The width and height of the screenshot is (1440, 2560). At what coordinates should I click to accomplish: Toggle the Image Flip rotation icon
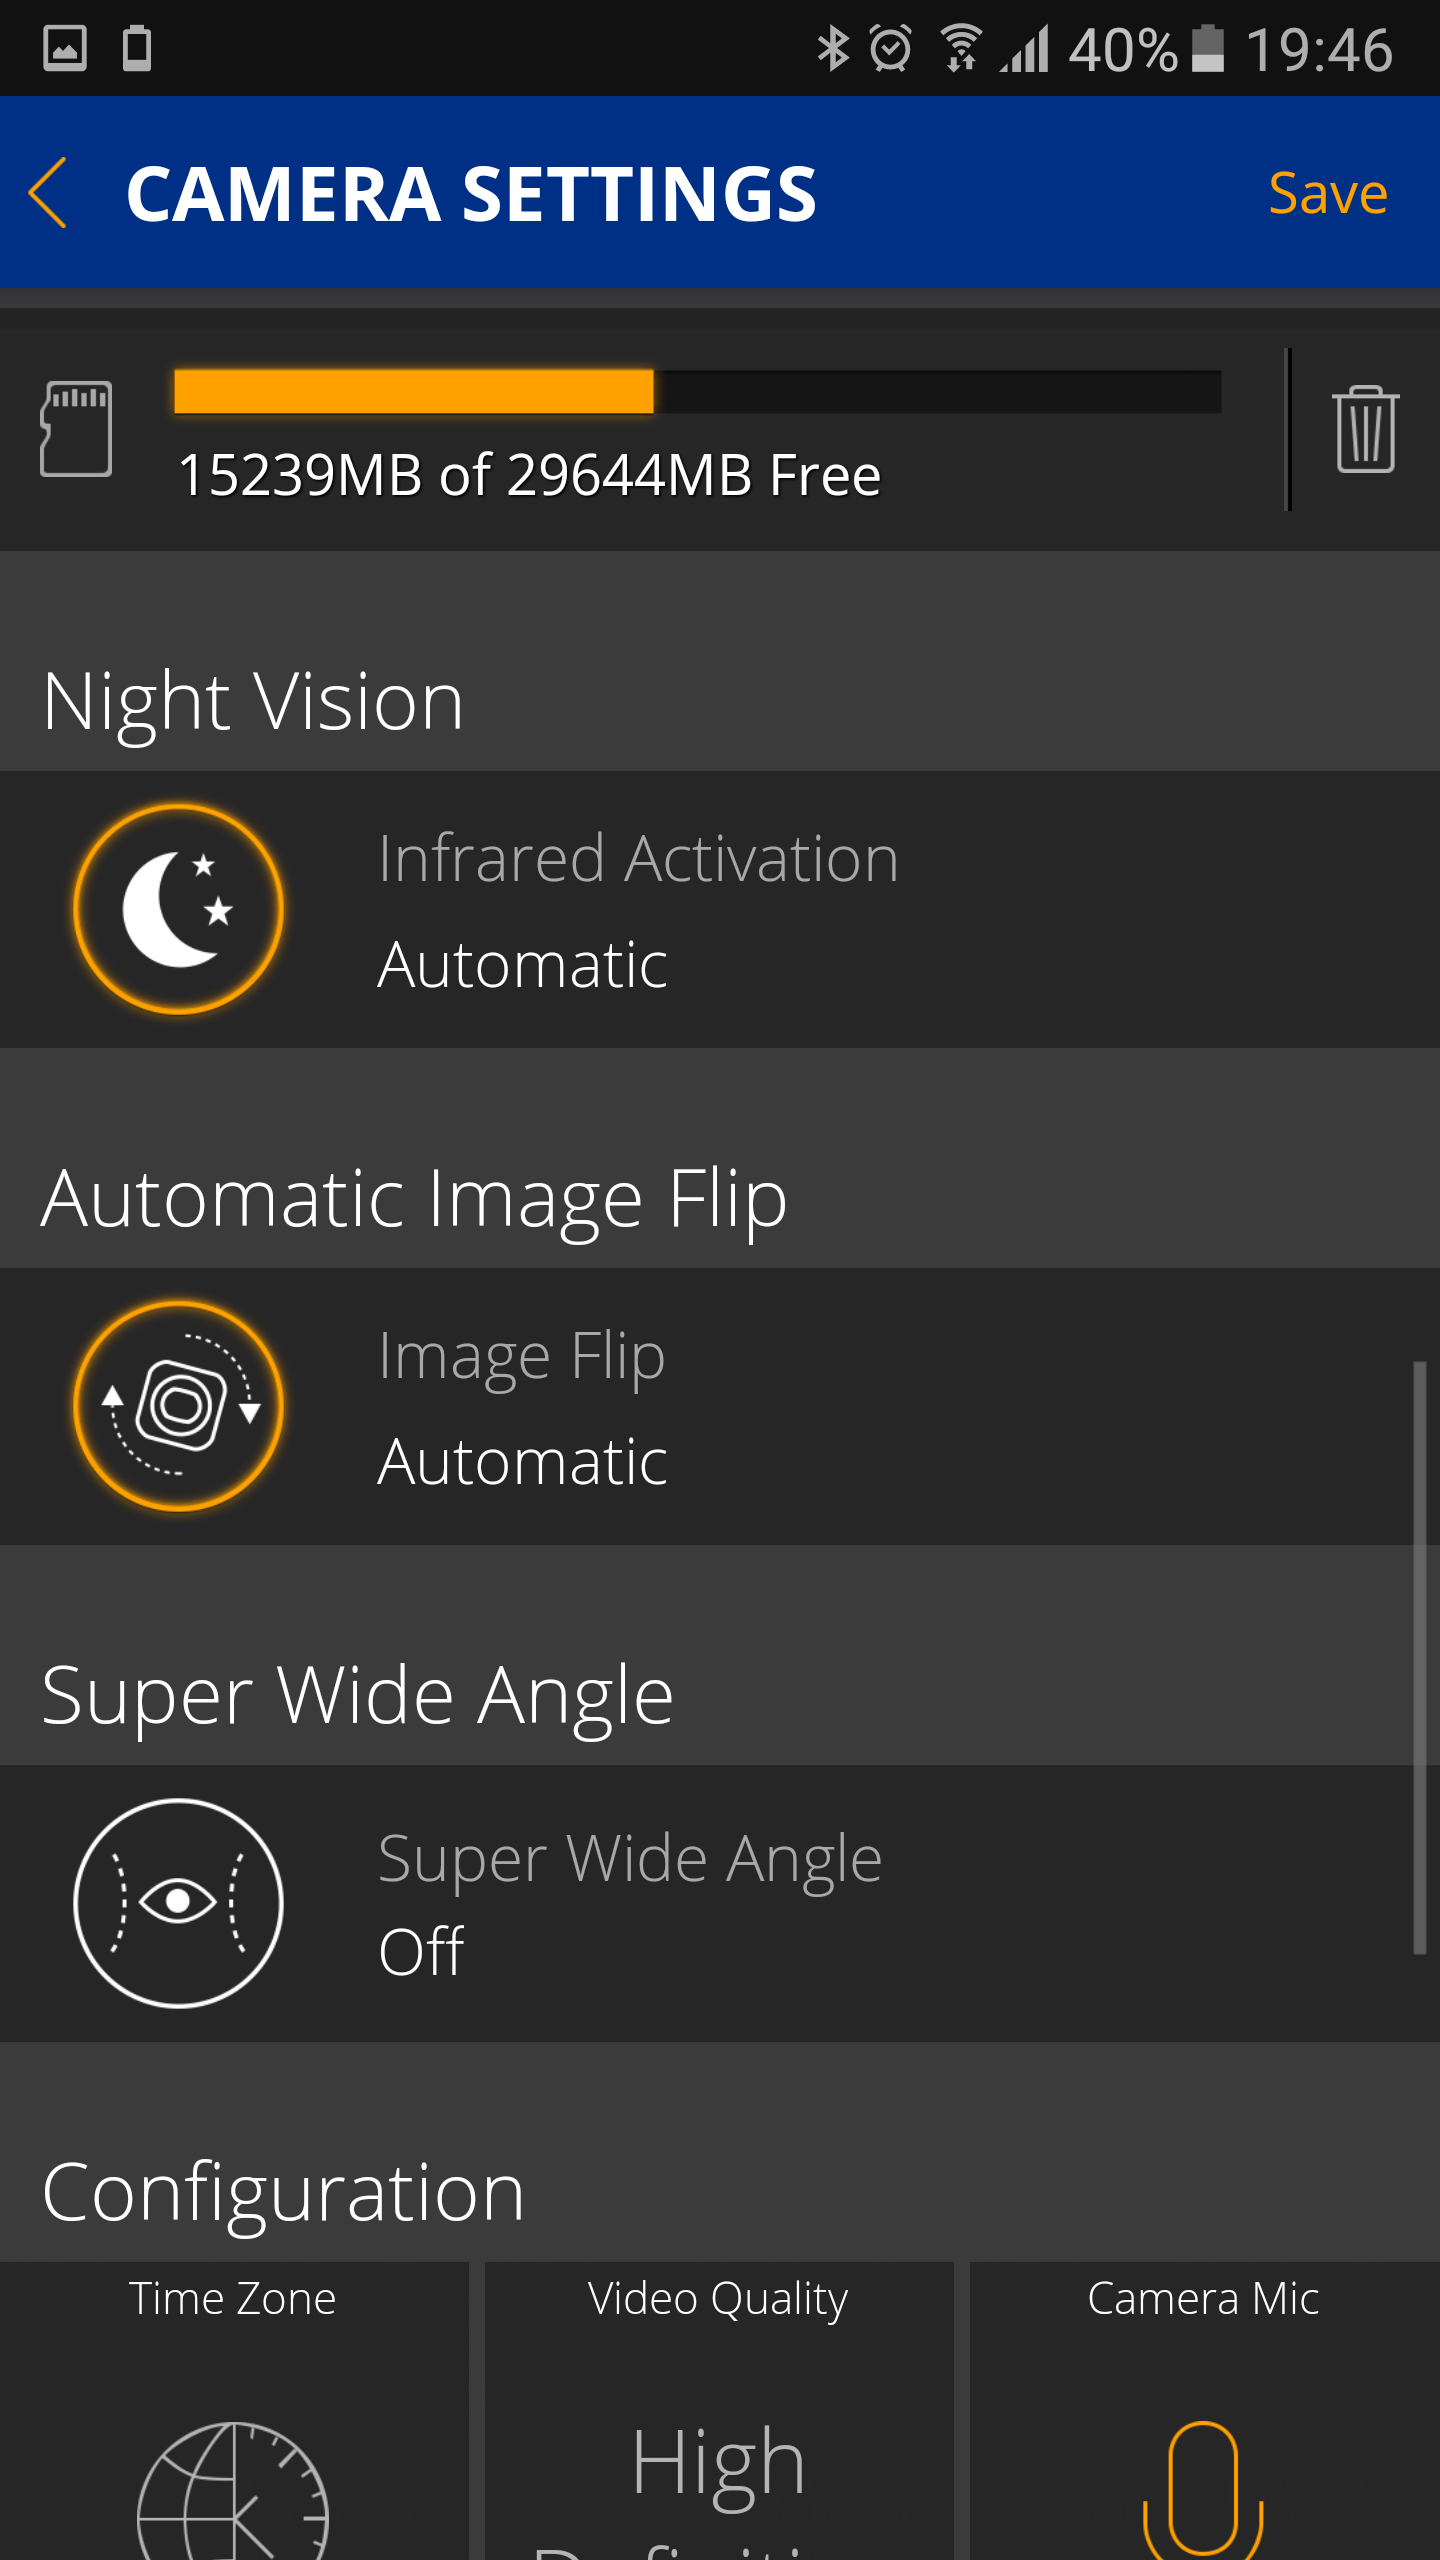[179, 1406]
